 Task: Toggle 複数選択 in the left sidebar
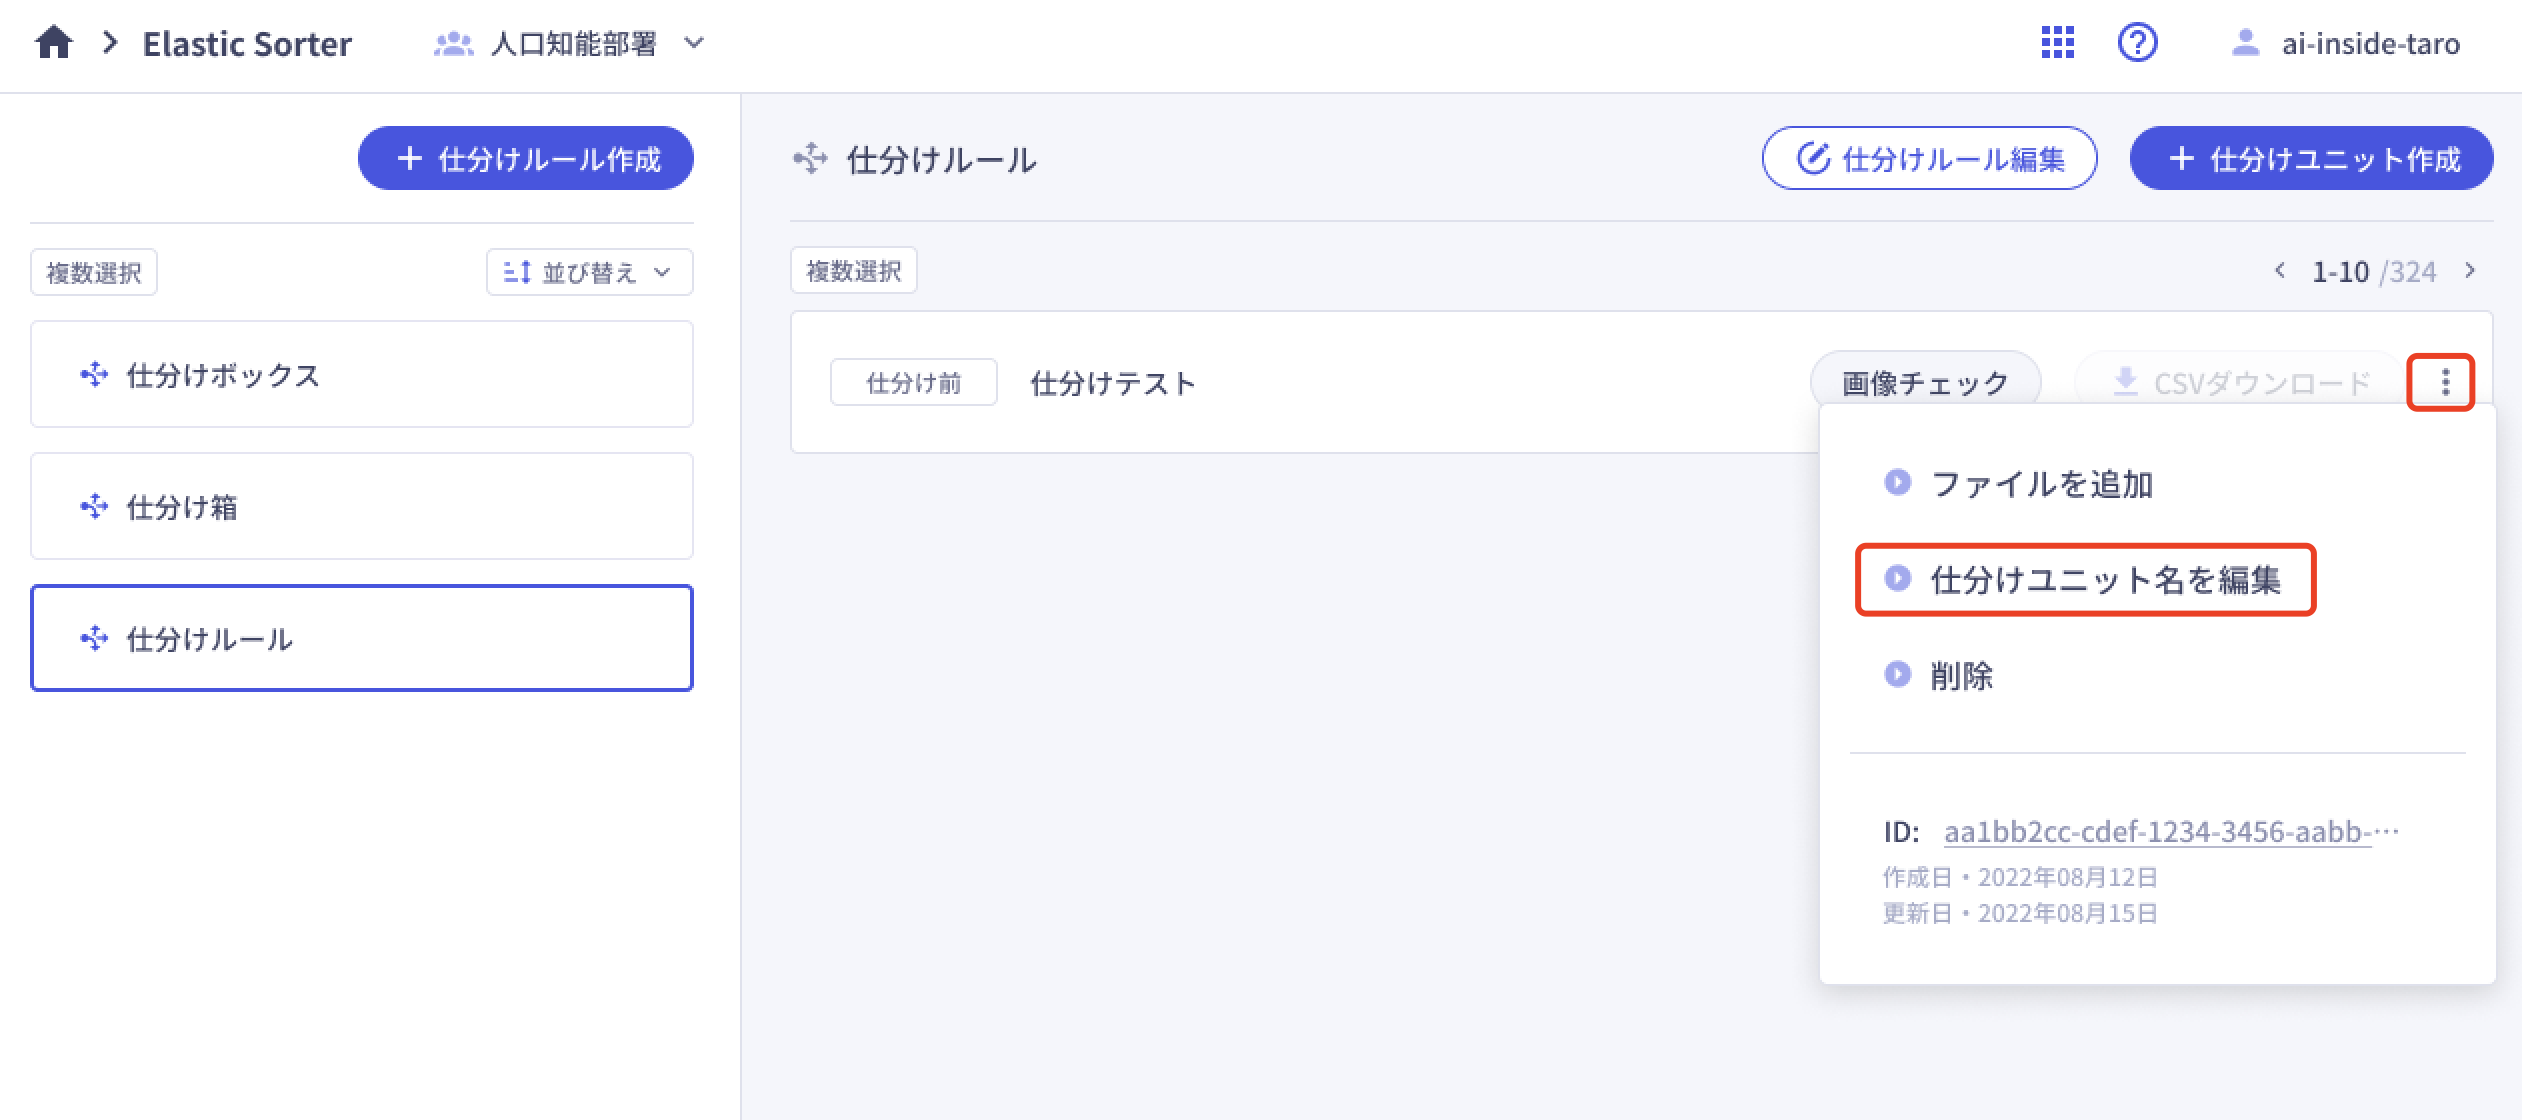tap(94, 272)
